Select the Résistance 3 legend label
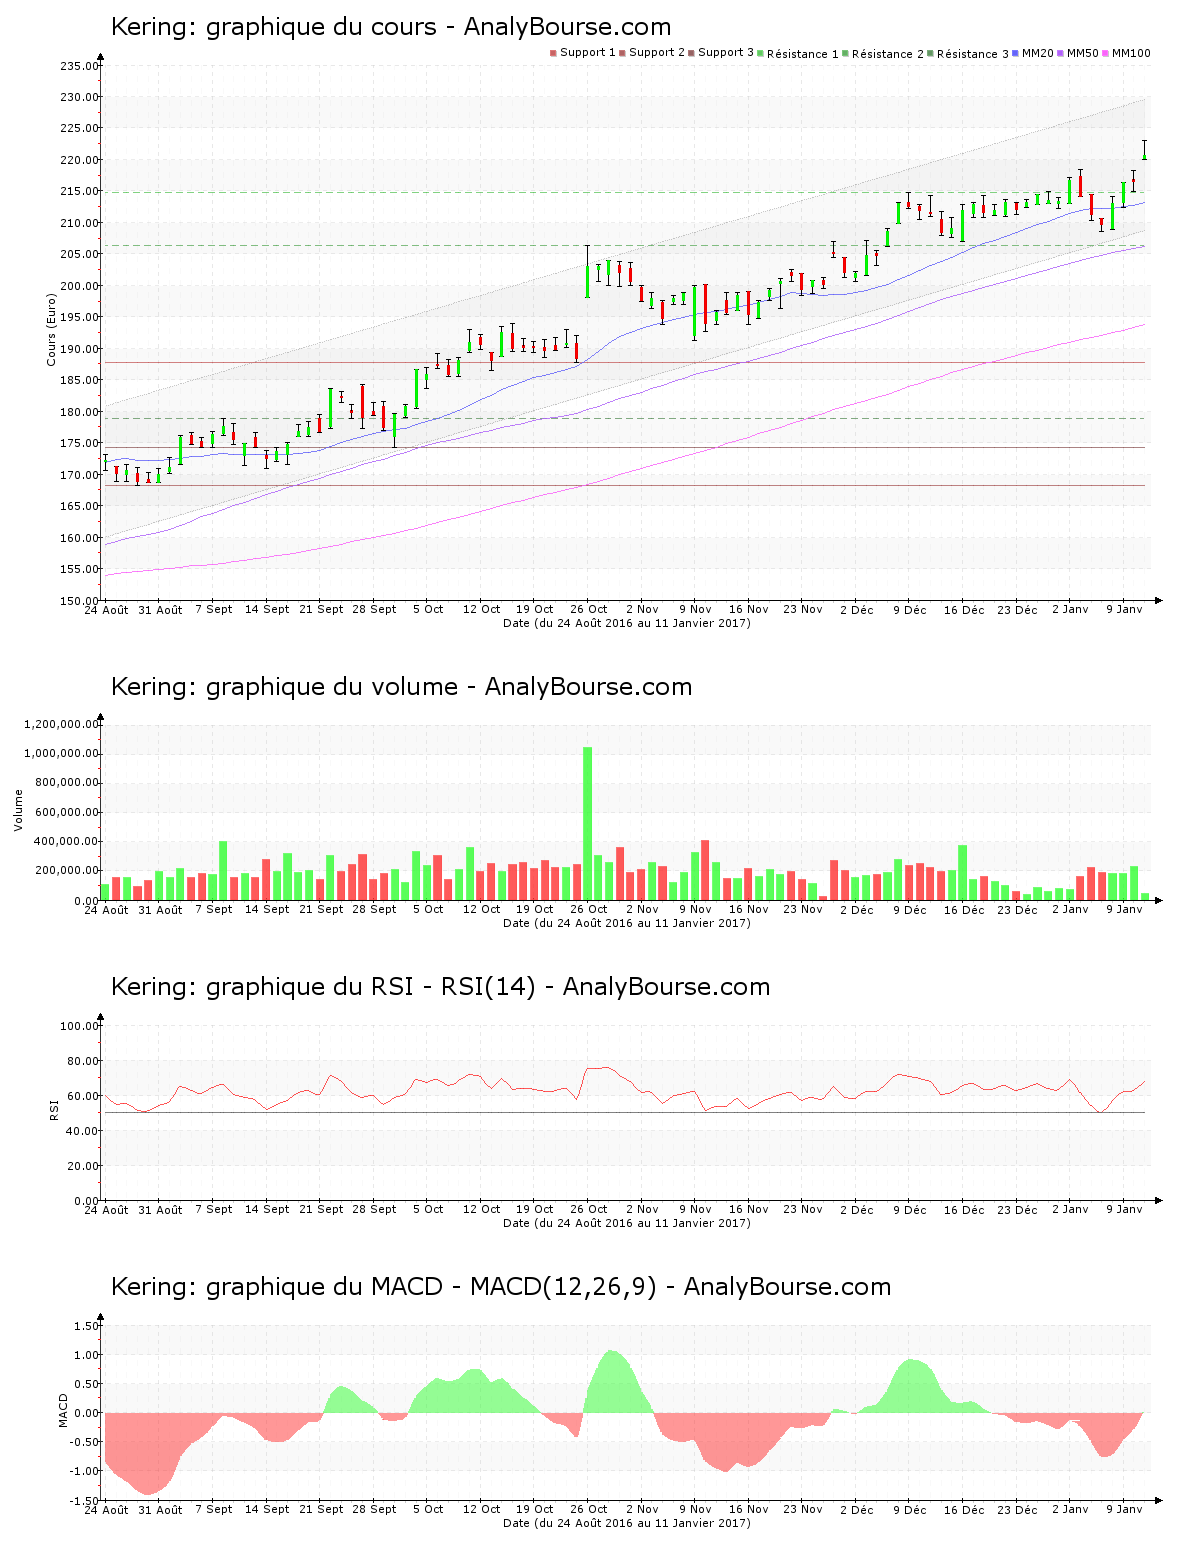 click(973, 54)
